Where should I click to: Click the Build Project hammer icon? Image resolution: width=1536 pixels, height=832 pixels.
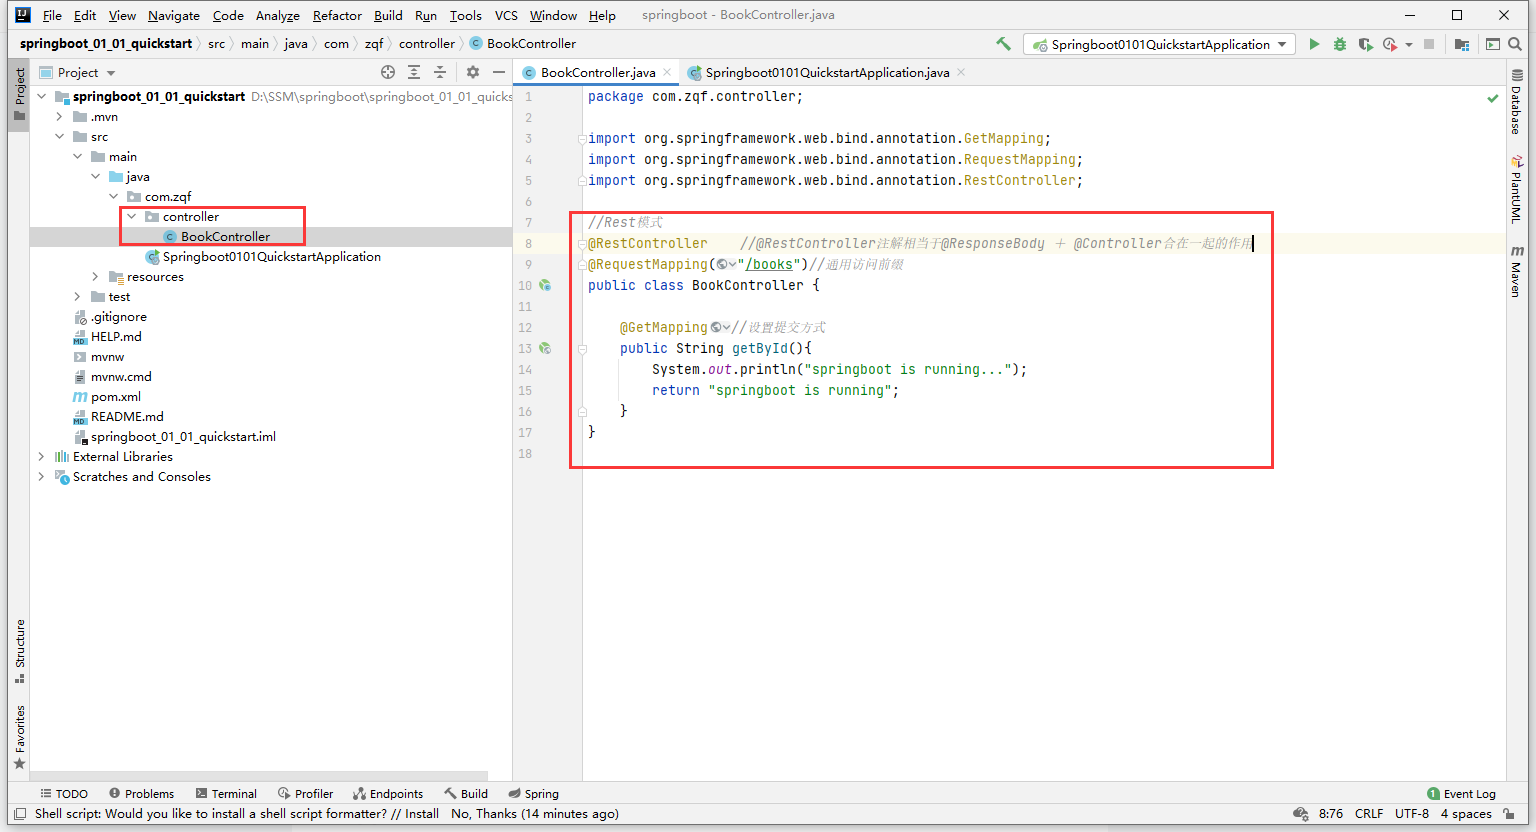(x=1003, y=44)
